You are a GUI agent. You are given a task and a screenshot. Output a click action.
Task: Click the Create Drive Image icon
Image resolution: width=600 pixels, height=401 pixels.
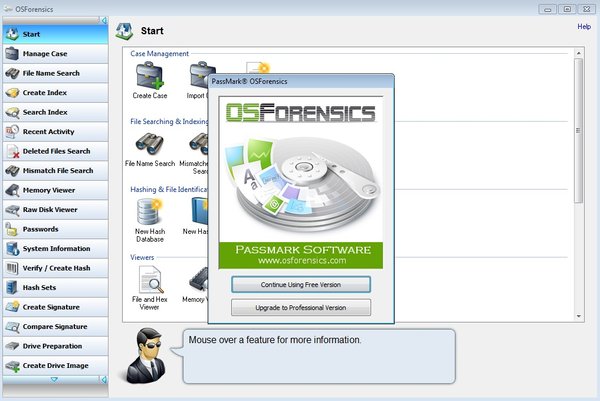[x=13, y=366]
